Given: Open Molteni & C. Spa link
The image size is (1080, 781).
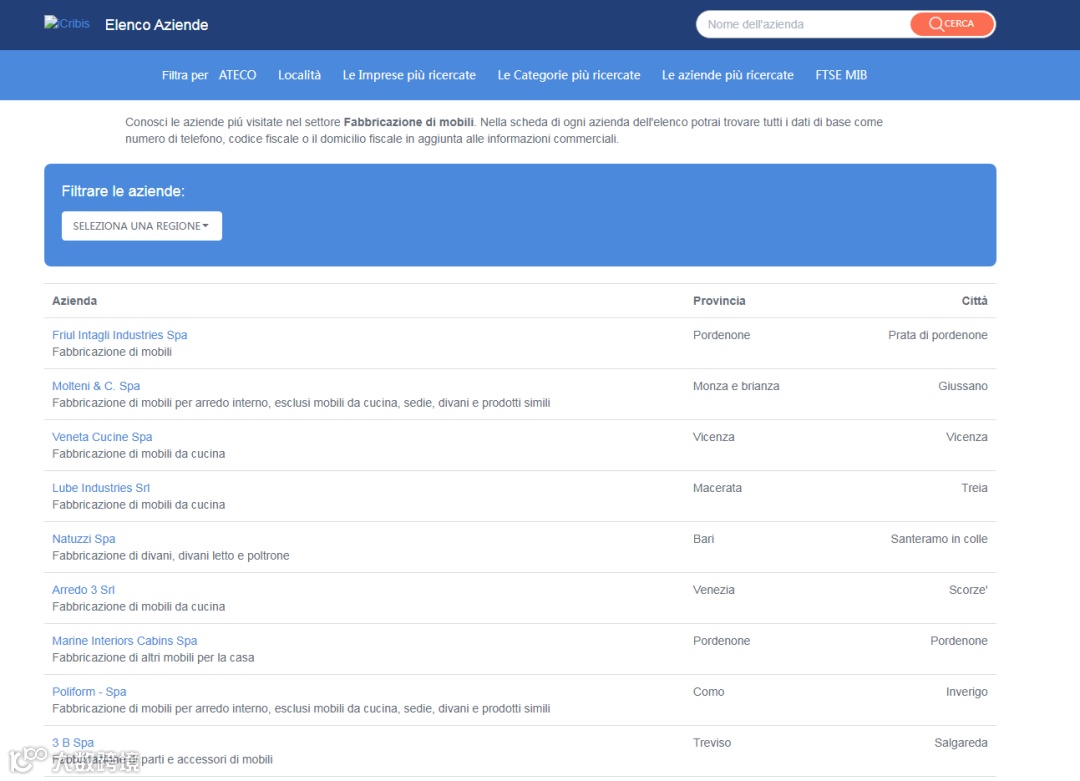Looking at the screenshot, I should pyautogui.click(x=96, y=386).
